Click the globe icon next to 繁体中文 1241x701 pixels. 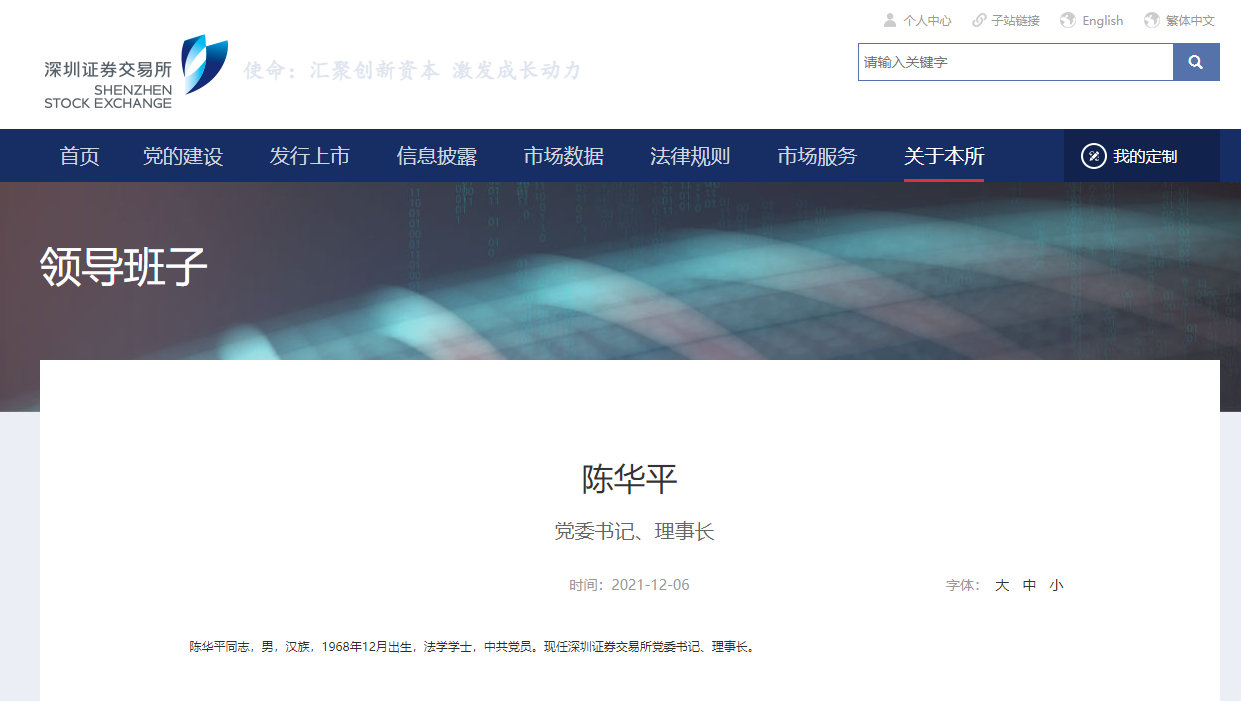(x=1152, y=20)
